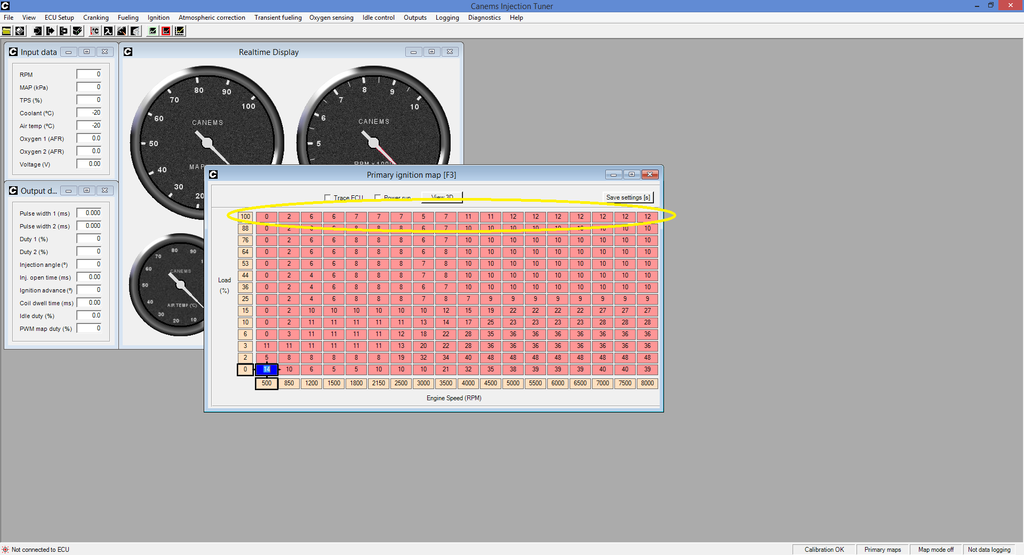This screenshot has height=555, width=1024.
Task: Click the Not connected to ECU status text
Action: 40,549
